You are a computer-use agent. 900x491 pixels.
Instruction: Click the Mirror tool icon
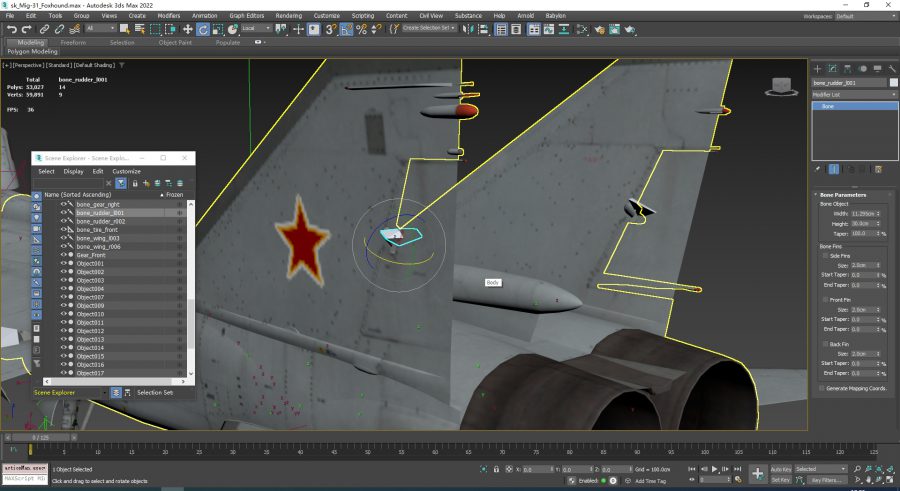[x=468, y=29]
